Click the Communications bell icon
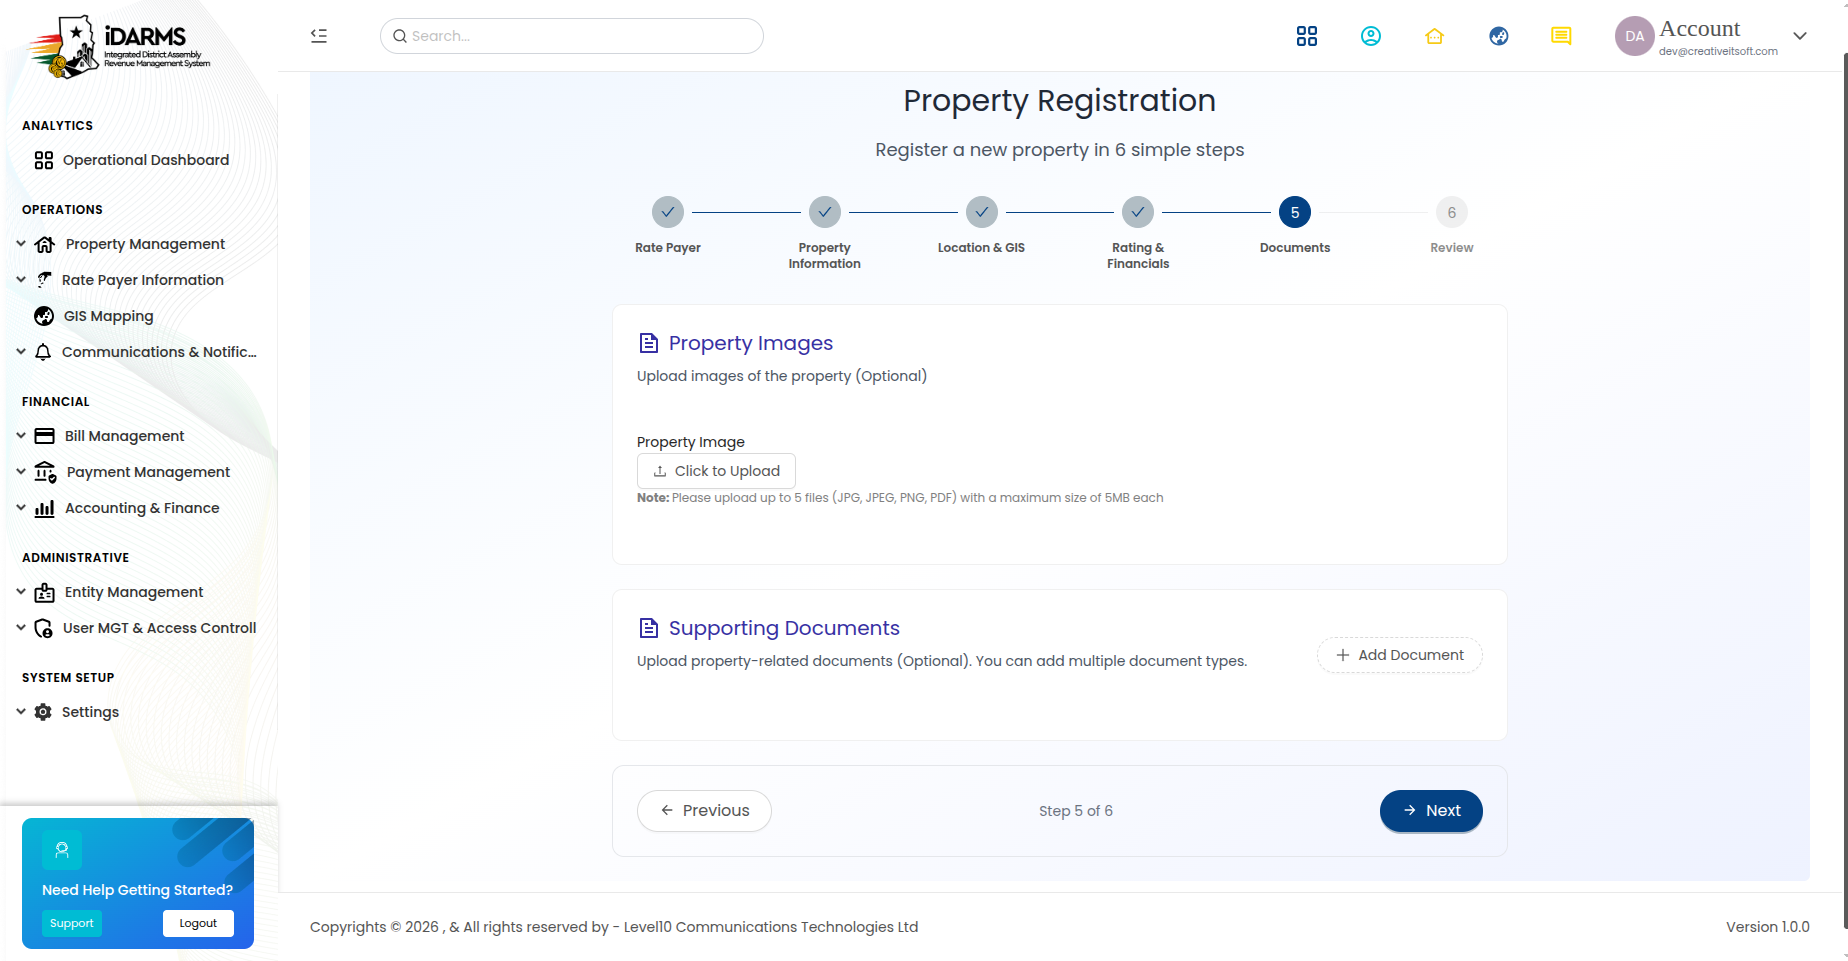1848x961 pixels. click(43, 352)
